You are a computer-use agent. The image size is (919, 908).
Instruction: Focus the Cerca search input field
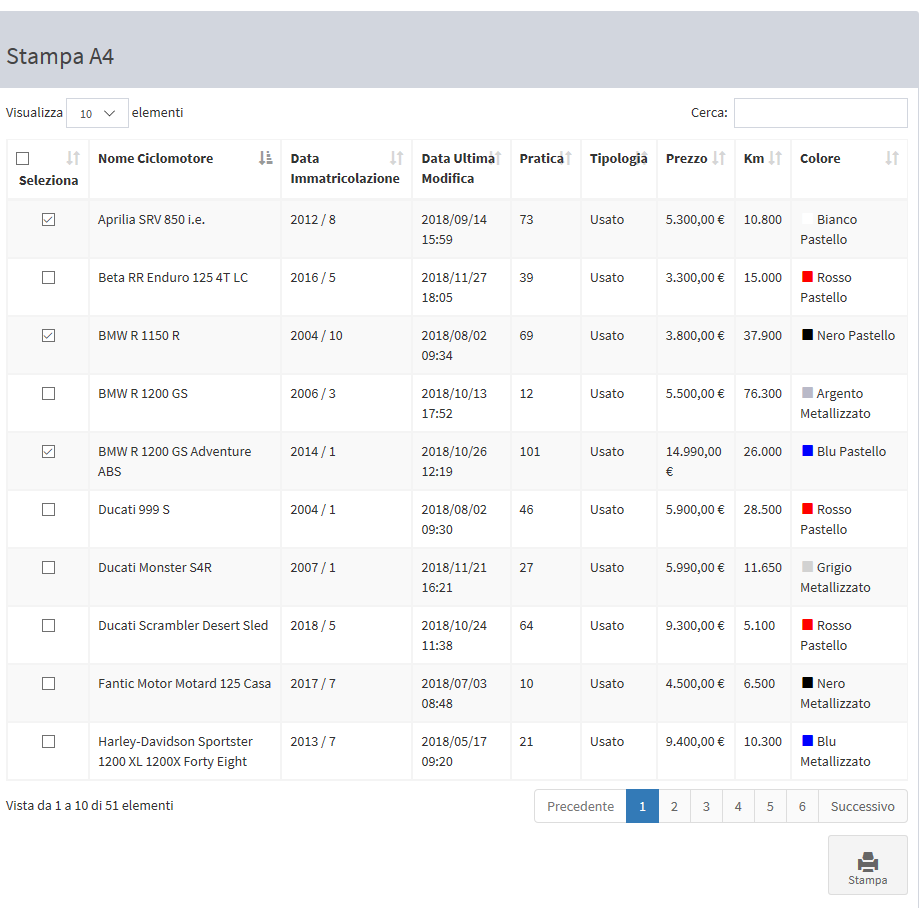[x=820, y=113]
